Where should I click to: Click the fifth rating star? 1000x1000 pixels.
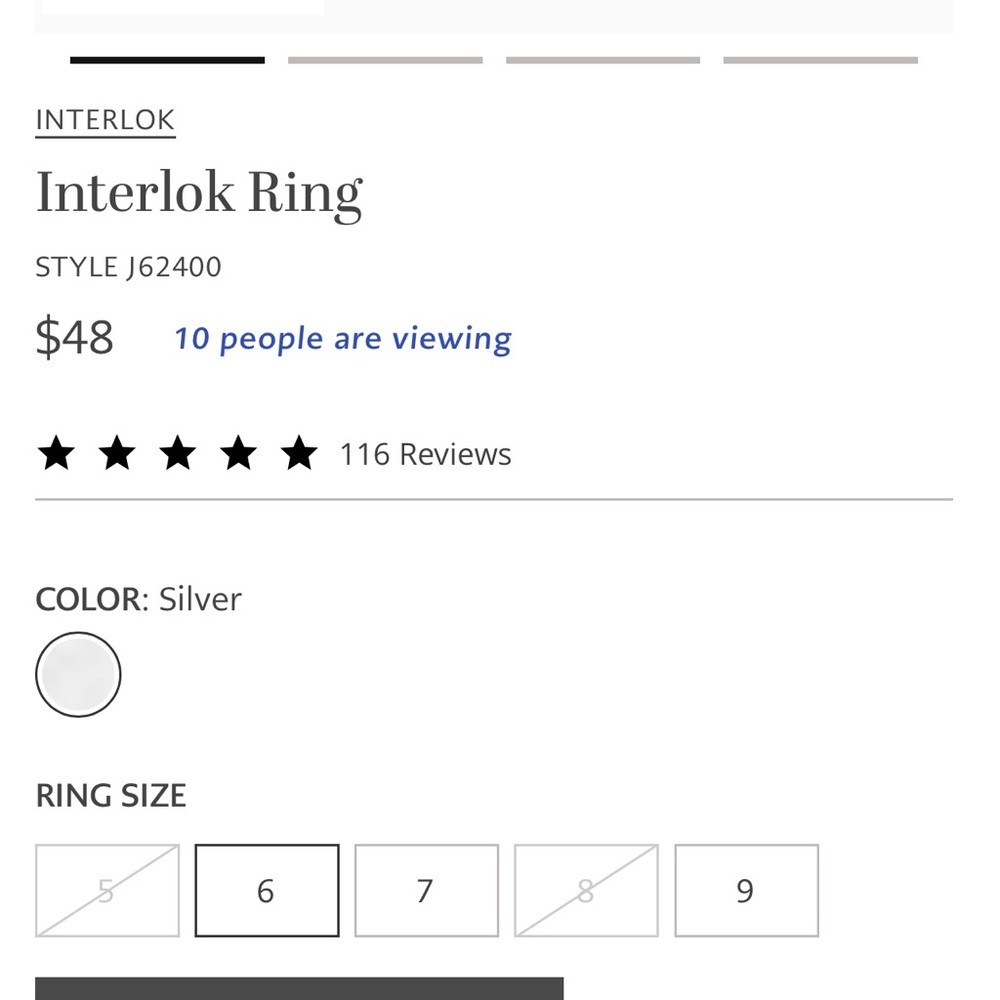tap(299, 453)
